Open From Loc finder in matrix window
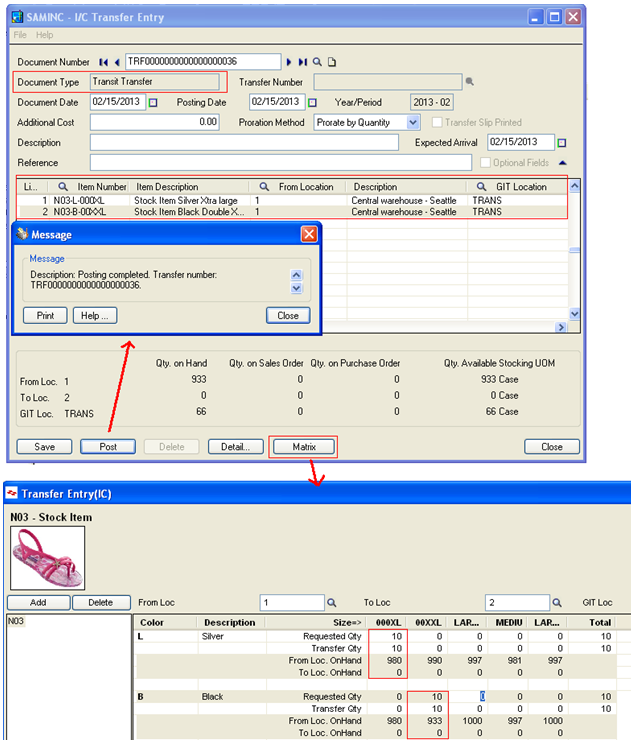Image resolution: width=631 pixels, height=746 pixels. [x=332, y=603]
